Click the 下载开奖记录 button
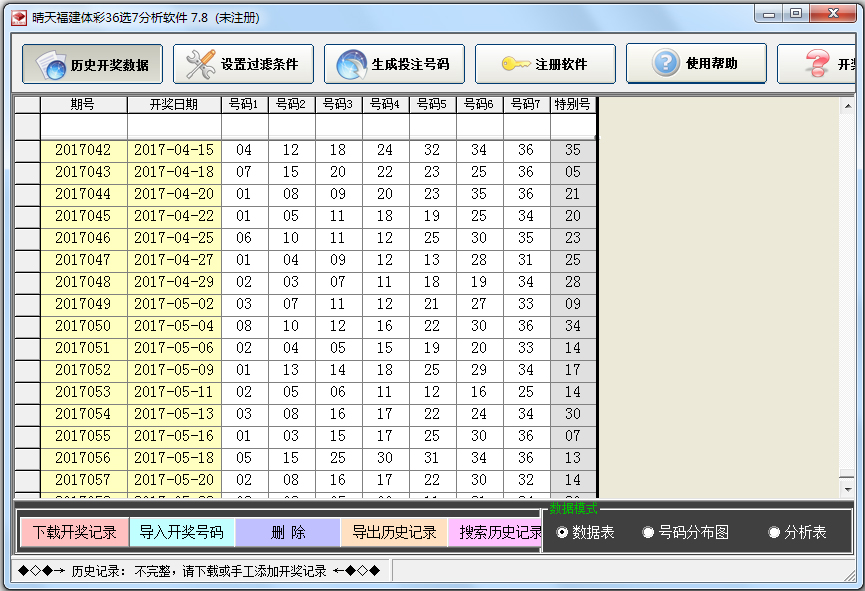Viewport: 865px width, 591px height. 74,533
